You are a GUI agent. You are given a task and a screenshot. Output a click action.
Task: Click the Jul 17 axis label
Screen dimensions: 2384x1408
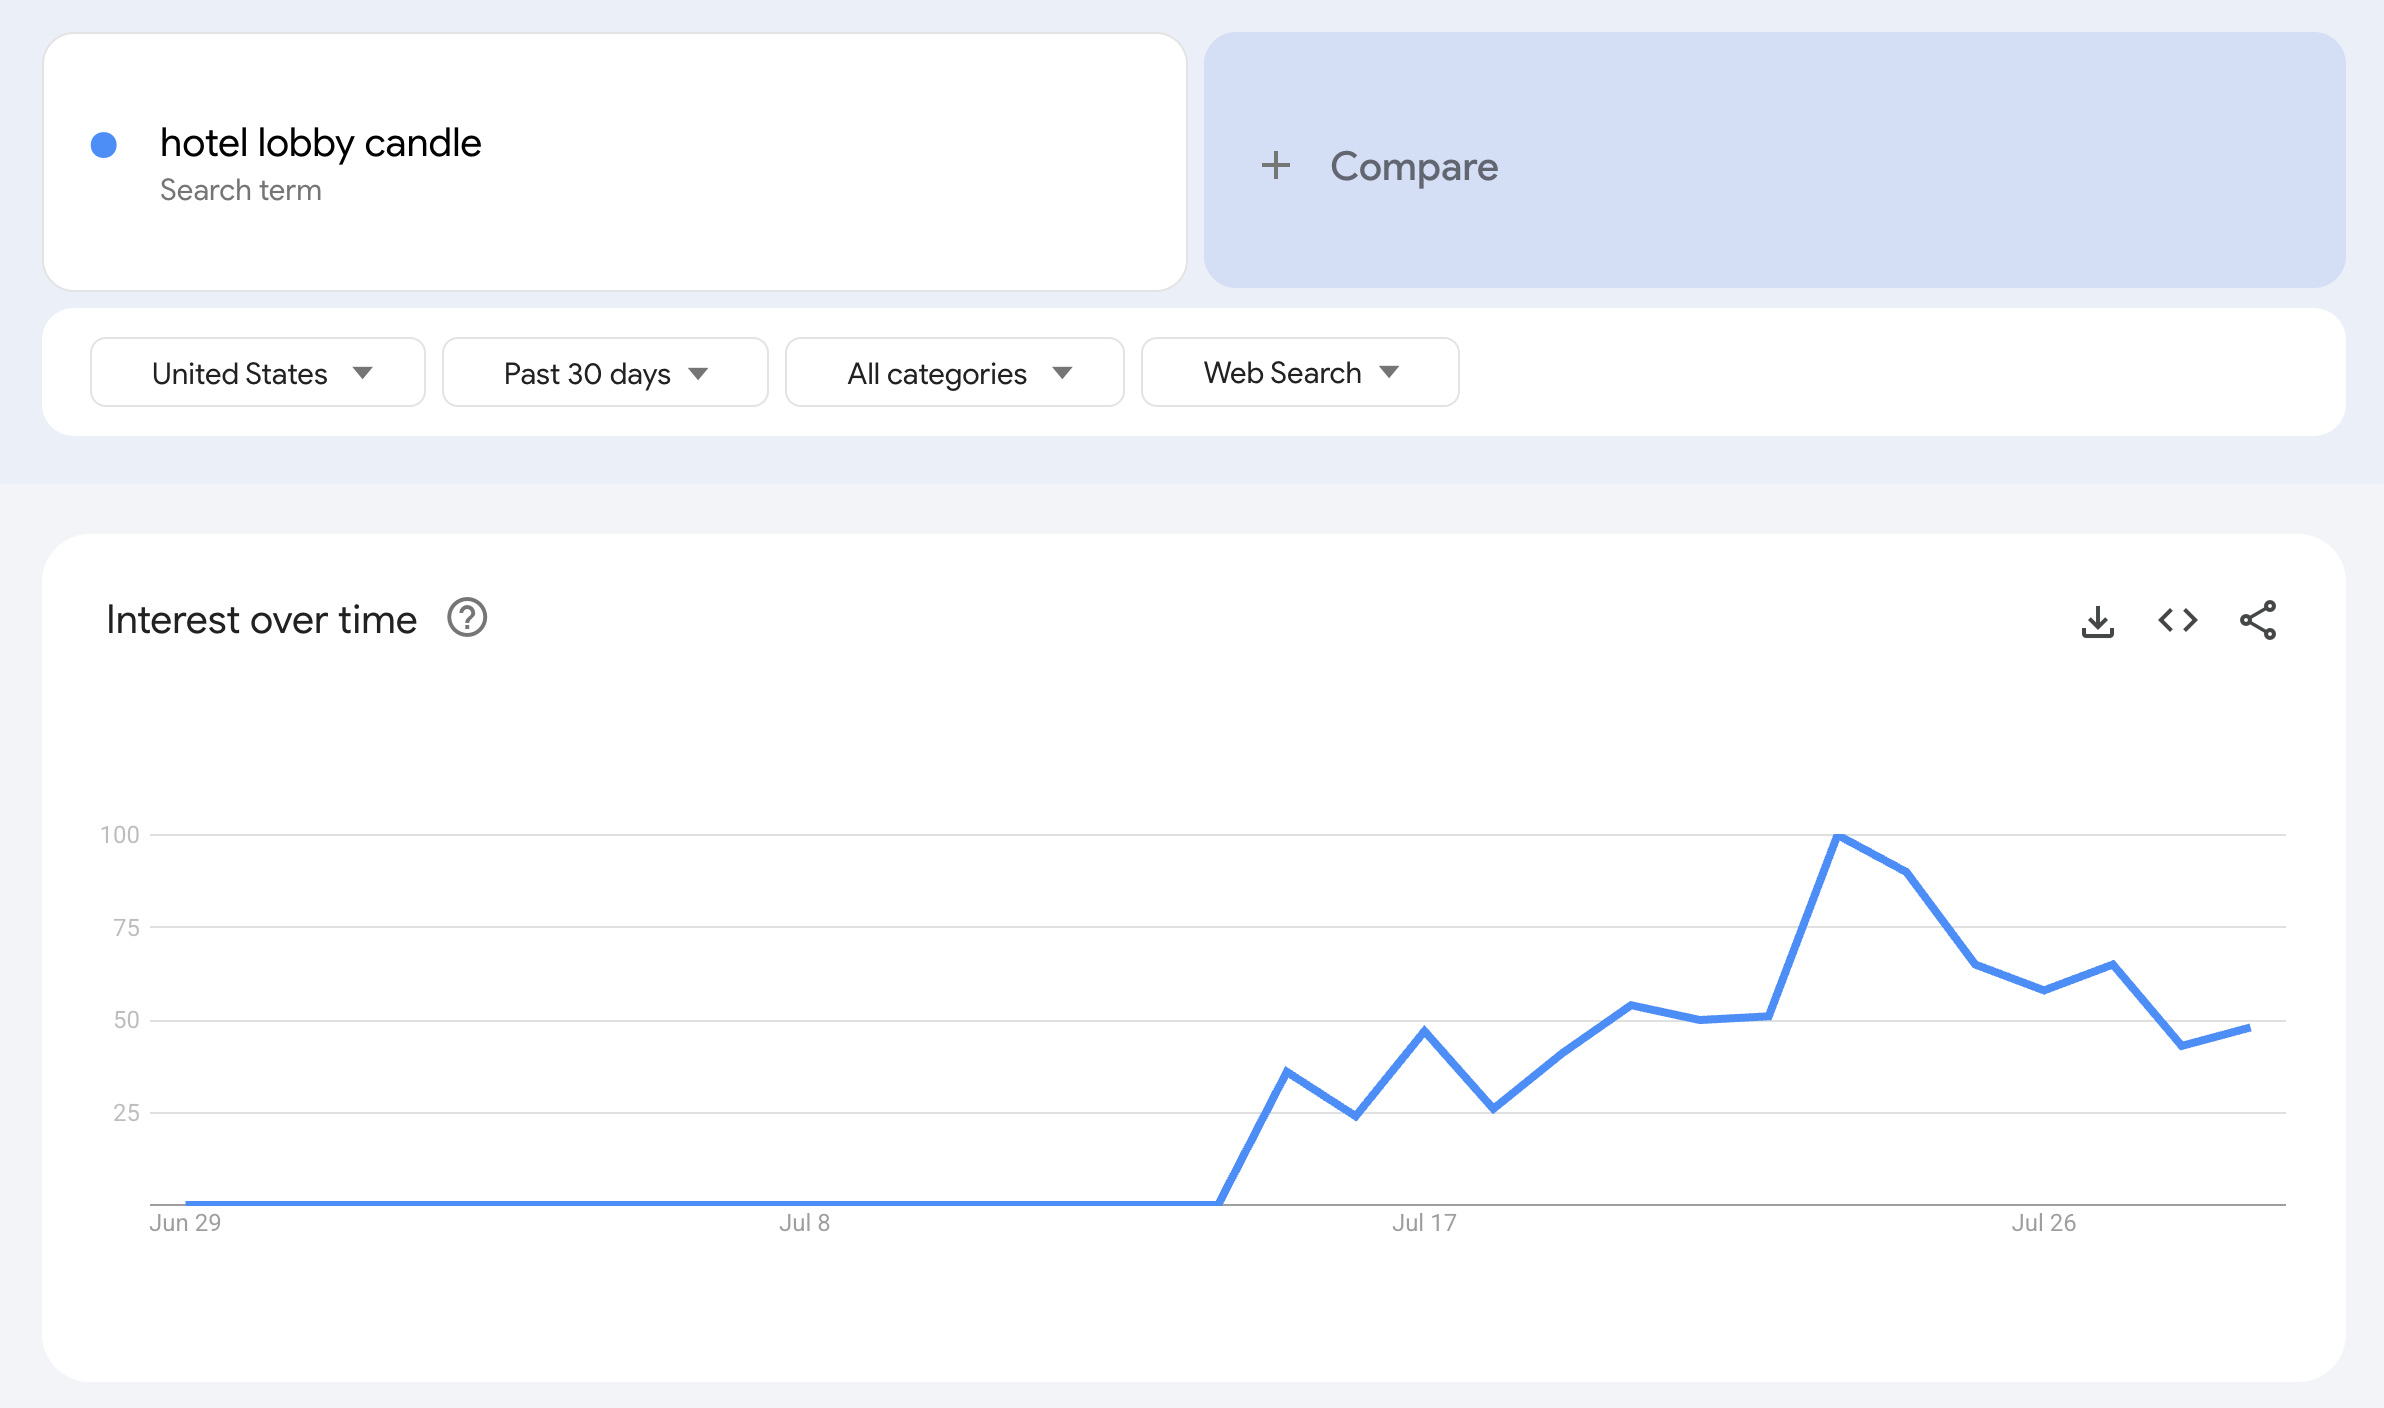coord(1424,1223)
